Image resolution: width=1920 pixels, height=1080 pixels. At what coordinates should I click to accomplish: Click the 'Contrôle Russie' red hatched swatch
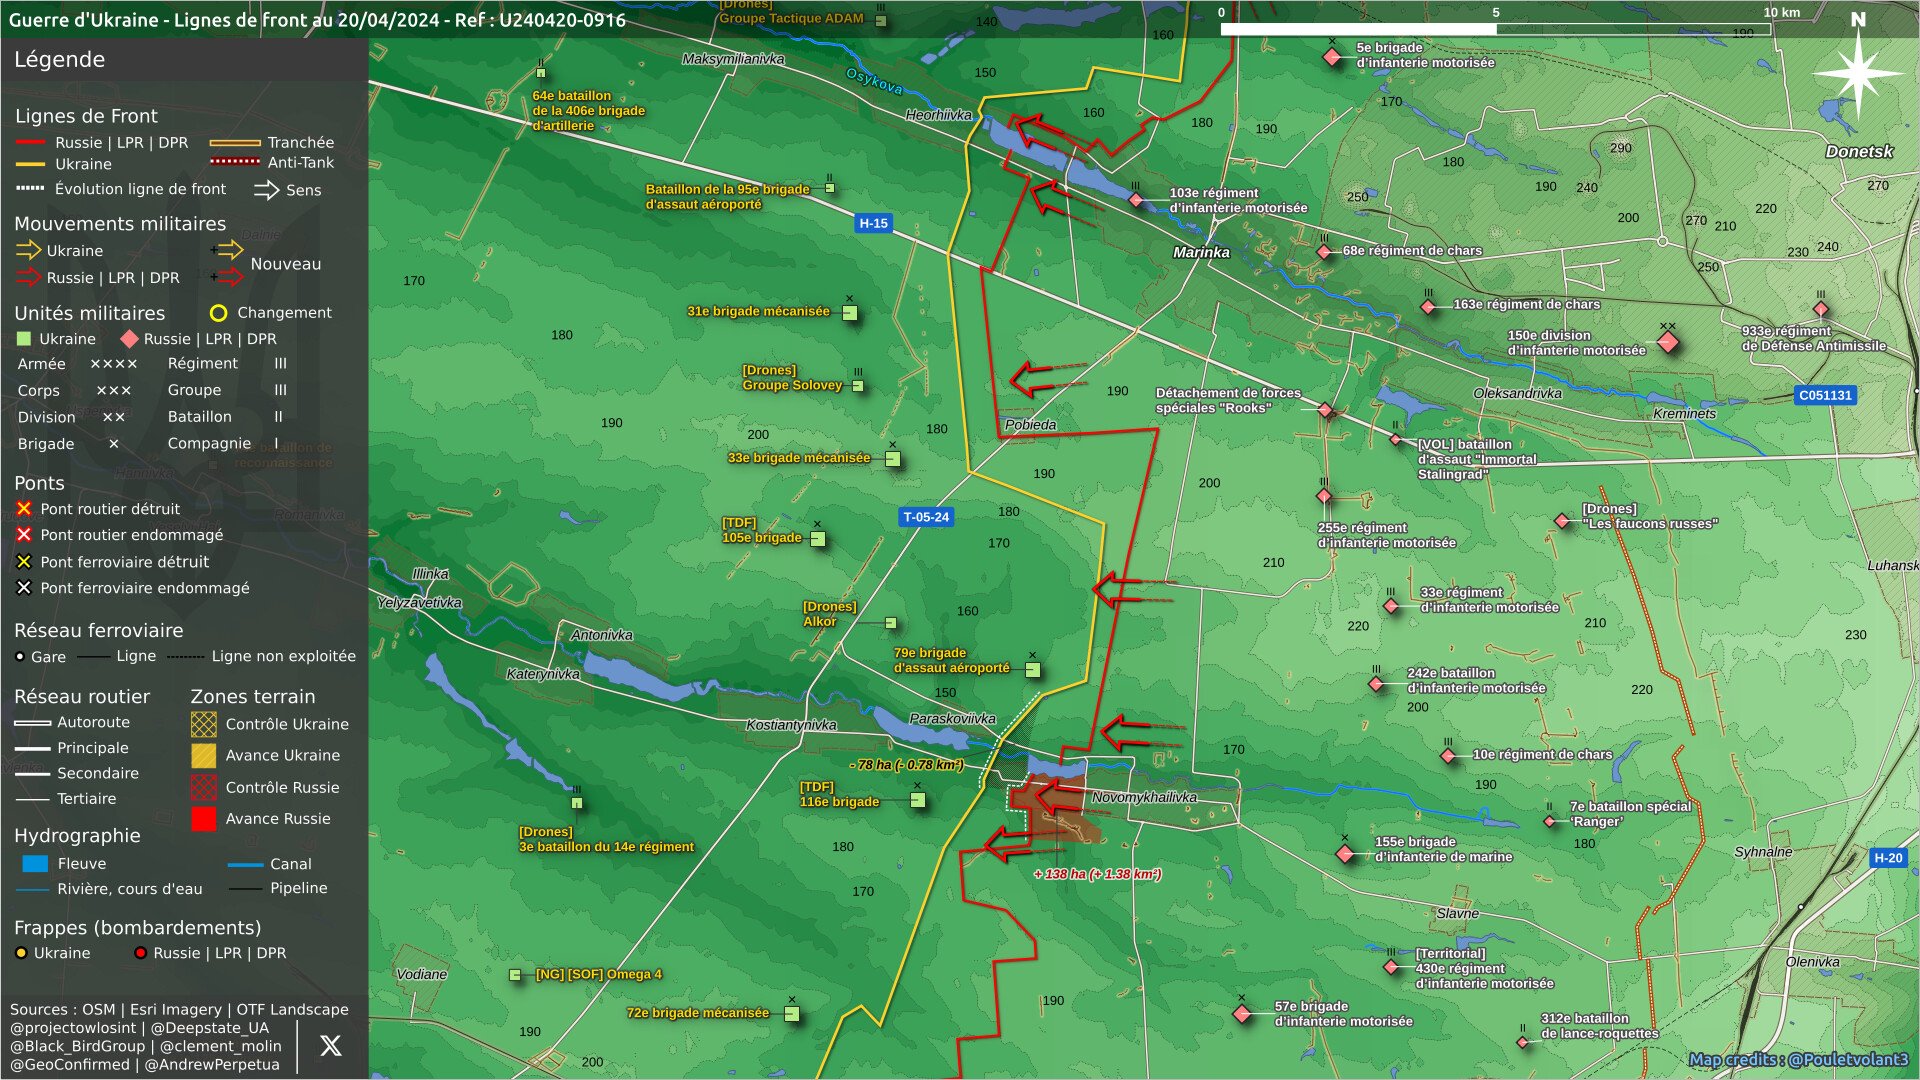point(203,787)
